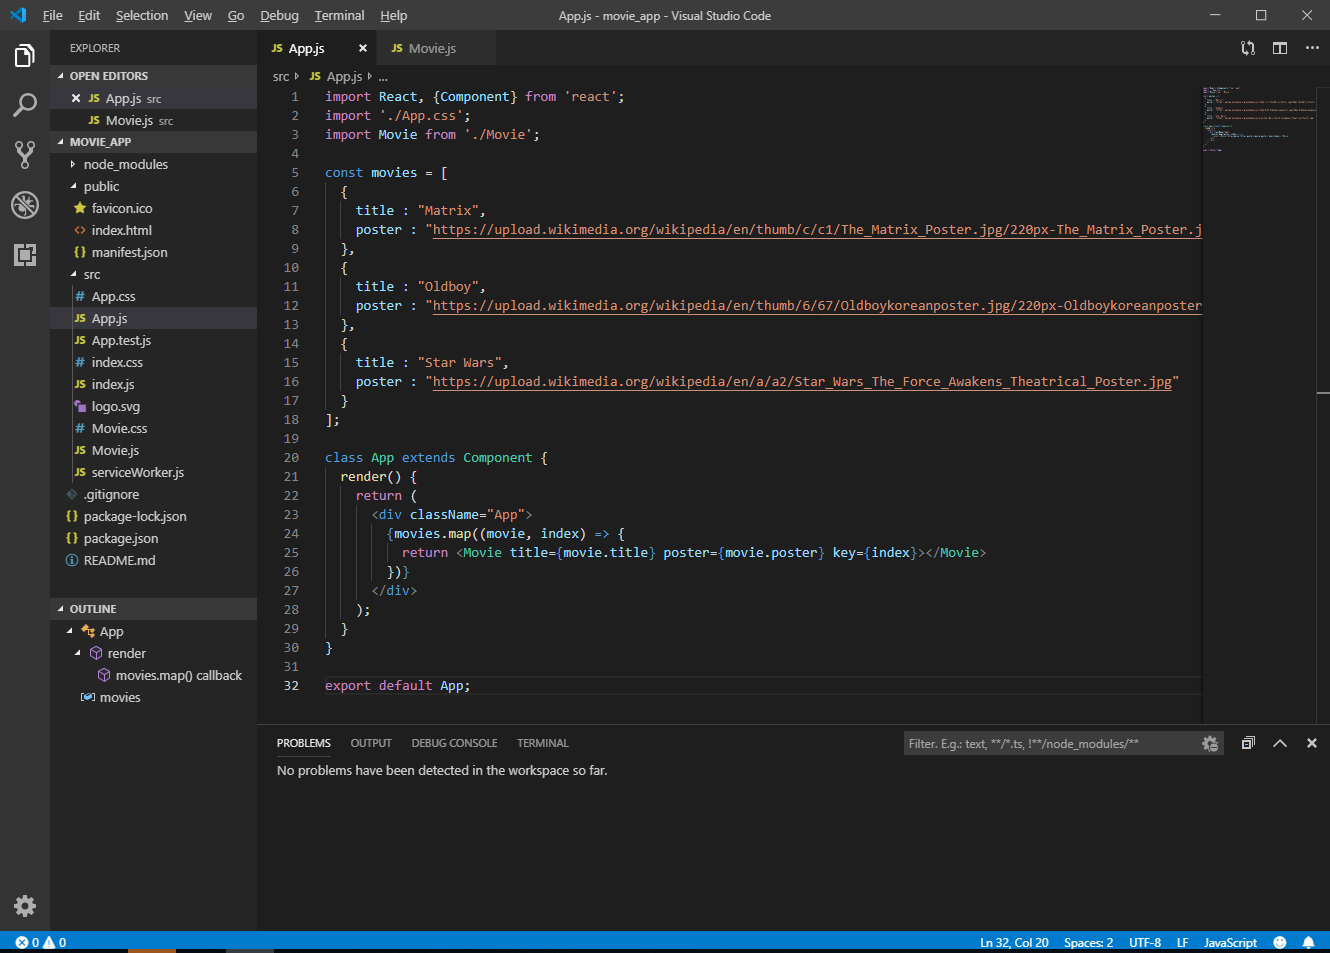Click Ln 32, Col 20 in status bar
1330x953 pixels.
point(1014,942)
